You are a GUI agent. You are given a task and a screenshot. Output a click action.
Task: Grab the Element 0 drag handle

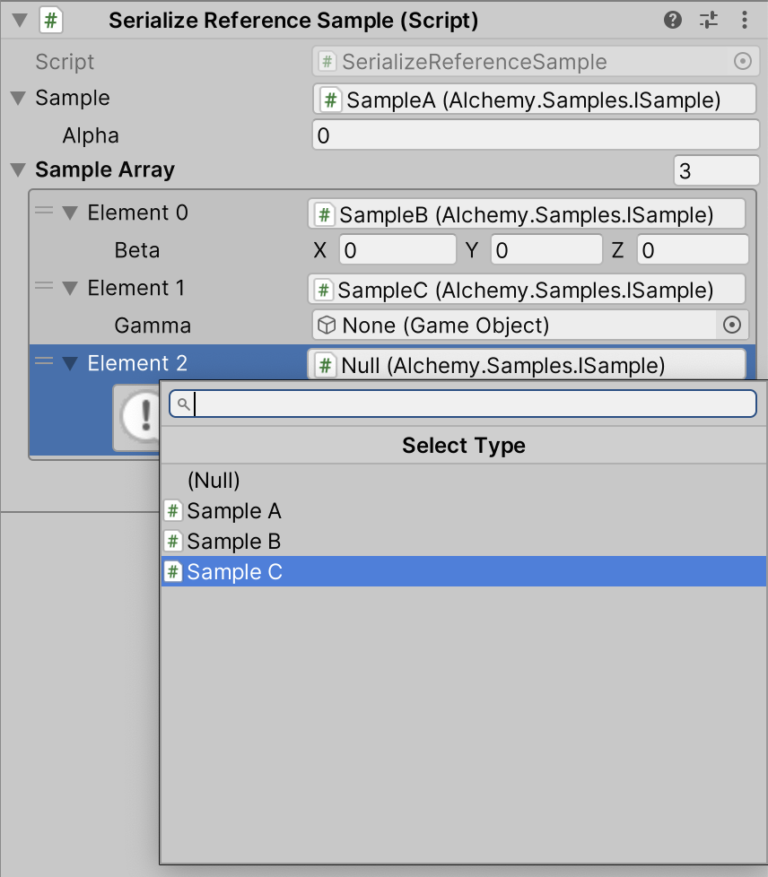pyautogui.click(x=44, y=211)
